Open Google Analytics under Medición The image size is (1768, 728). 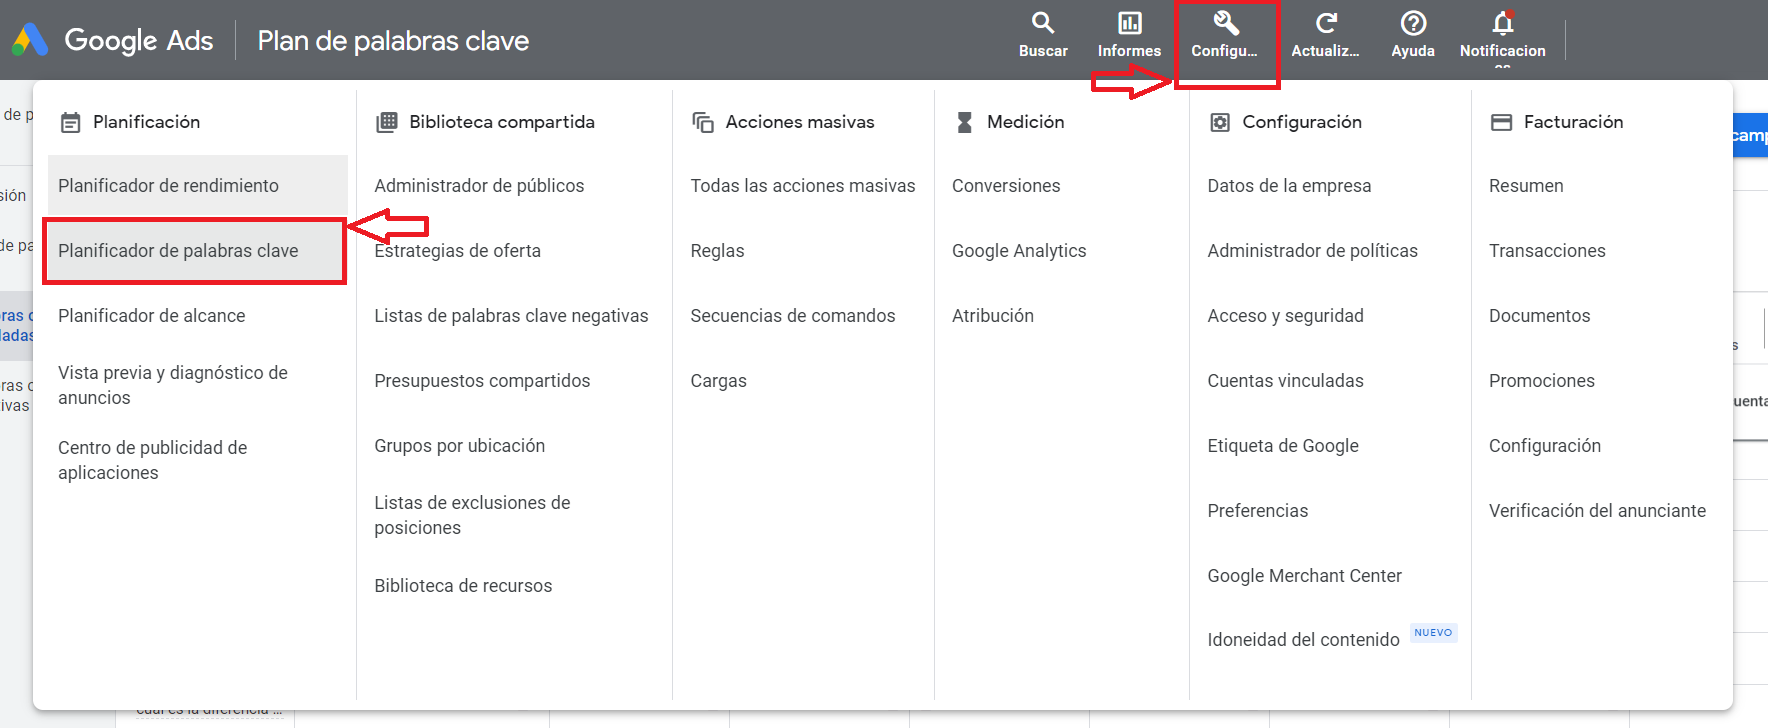1019,251
